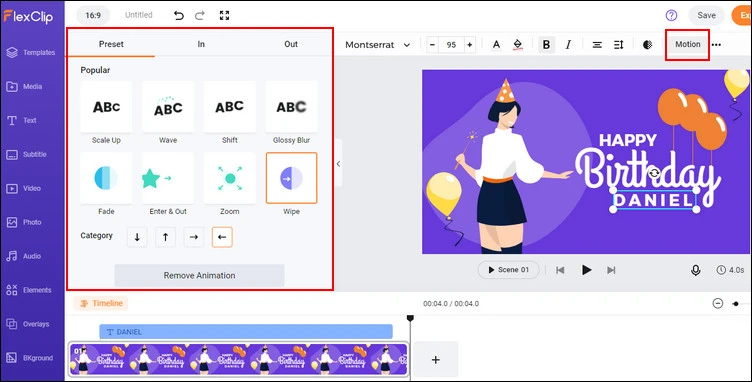Select the Zoom animation preset
Viewport: 752px width, 382px height.
pyautogui.click(x=230, y=178)
